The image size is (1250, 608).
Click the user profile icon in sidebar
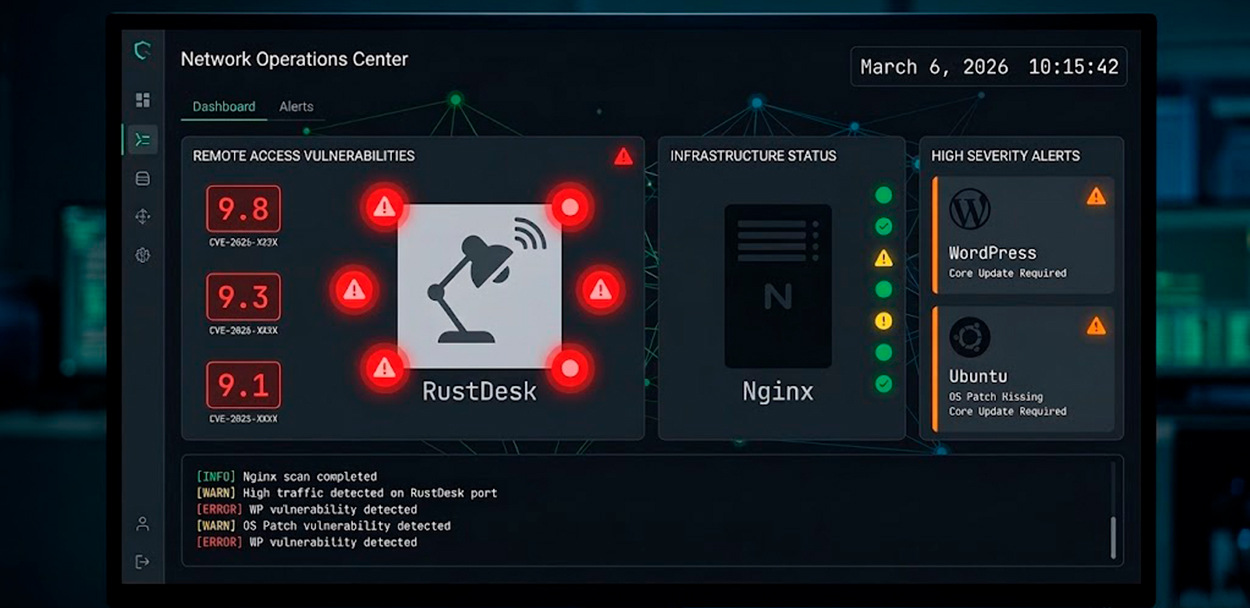(x=142, y=524)
